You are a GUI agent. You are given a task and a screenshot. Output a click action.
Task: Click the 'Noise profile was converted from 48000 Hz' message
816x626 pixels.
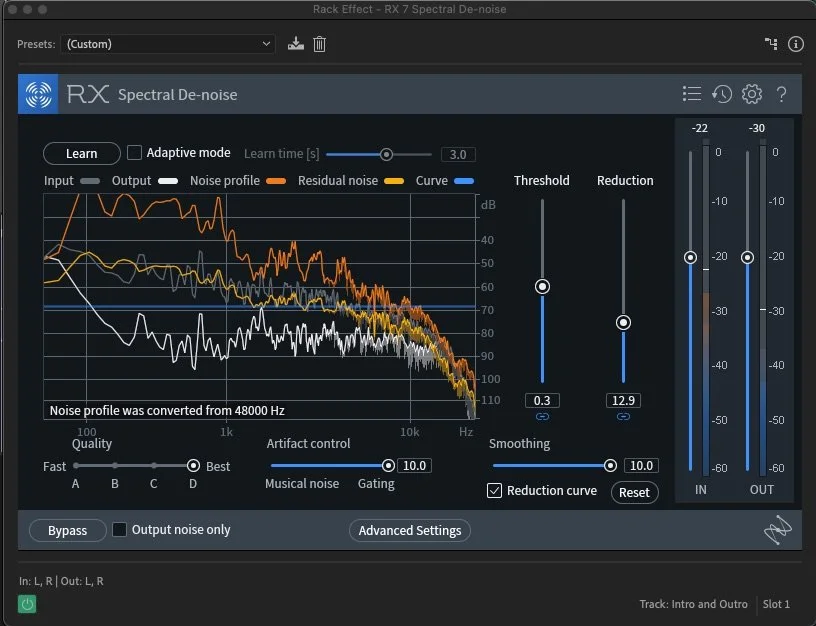coord(167,411)
